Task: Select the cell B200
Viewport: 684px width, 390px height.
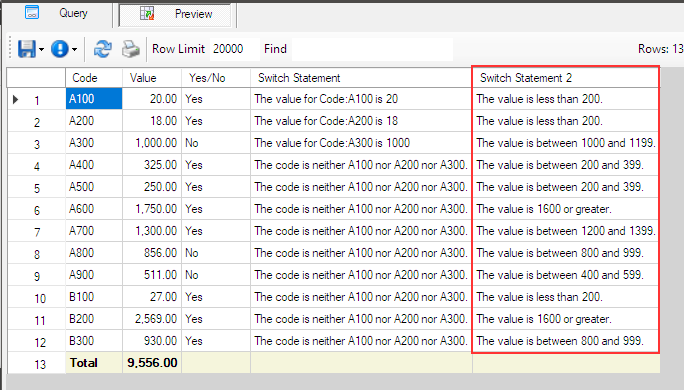Action: pos(94,319)
